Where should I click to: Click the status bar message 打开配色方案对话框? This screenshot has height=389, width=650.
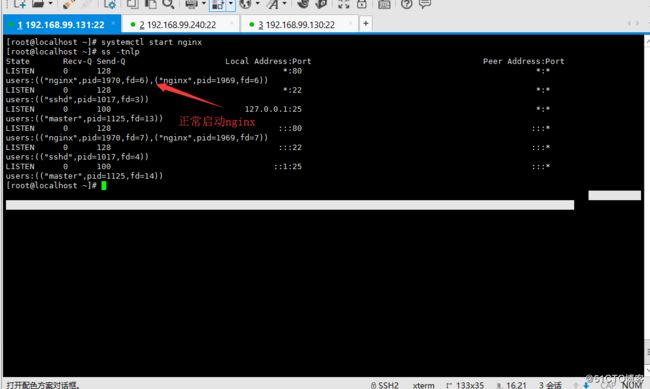(x=43, y=385)
